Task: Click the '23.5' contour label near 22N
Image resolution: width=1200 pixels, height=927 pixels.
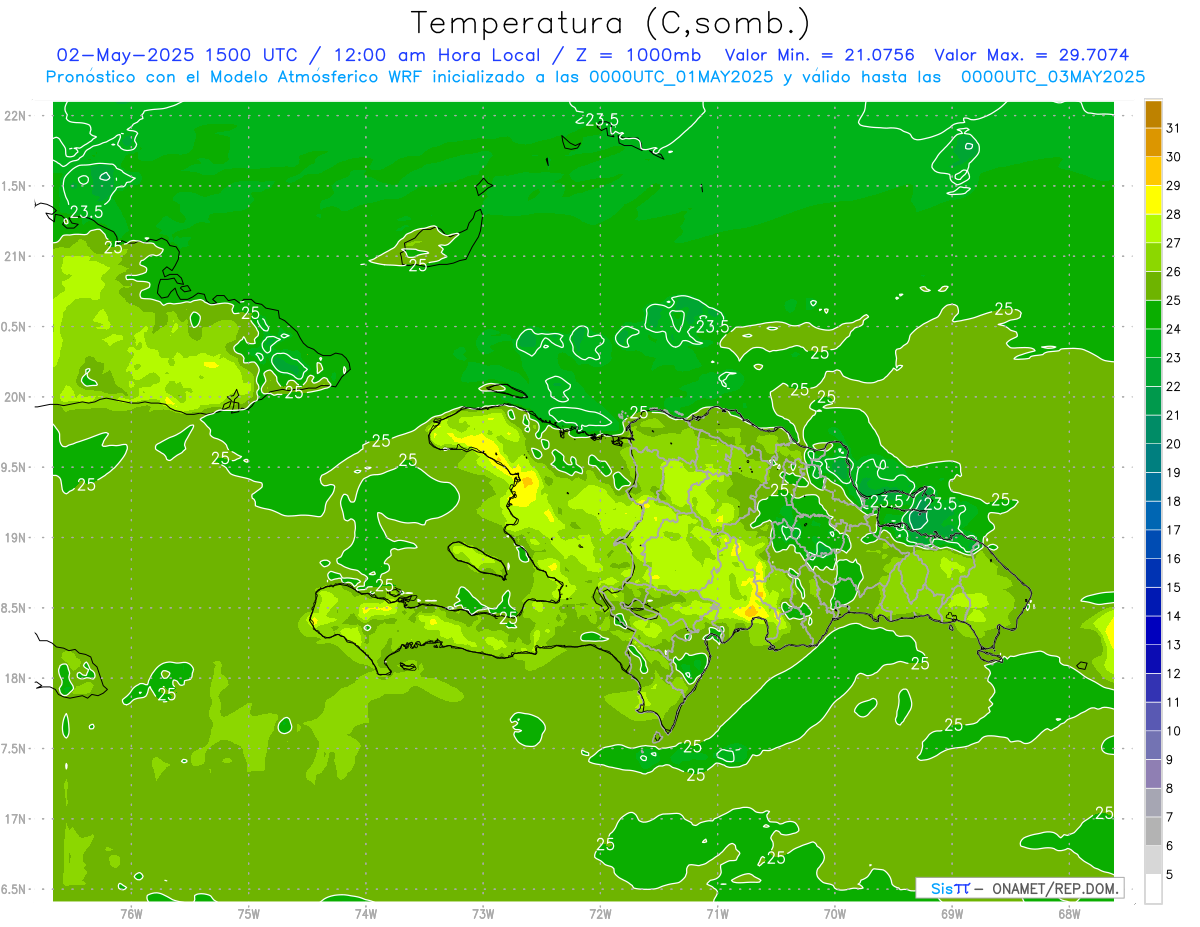Action: pos(602,120)
